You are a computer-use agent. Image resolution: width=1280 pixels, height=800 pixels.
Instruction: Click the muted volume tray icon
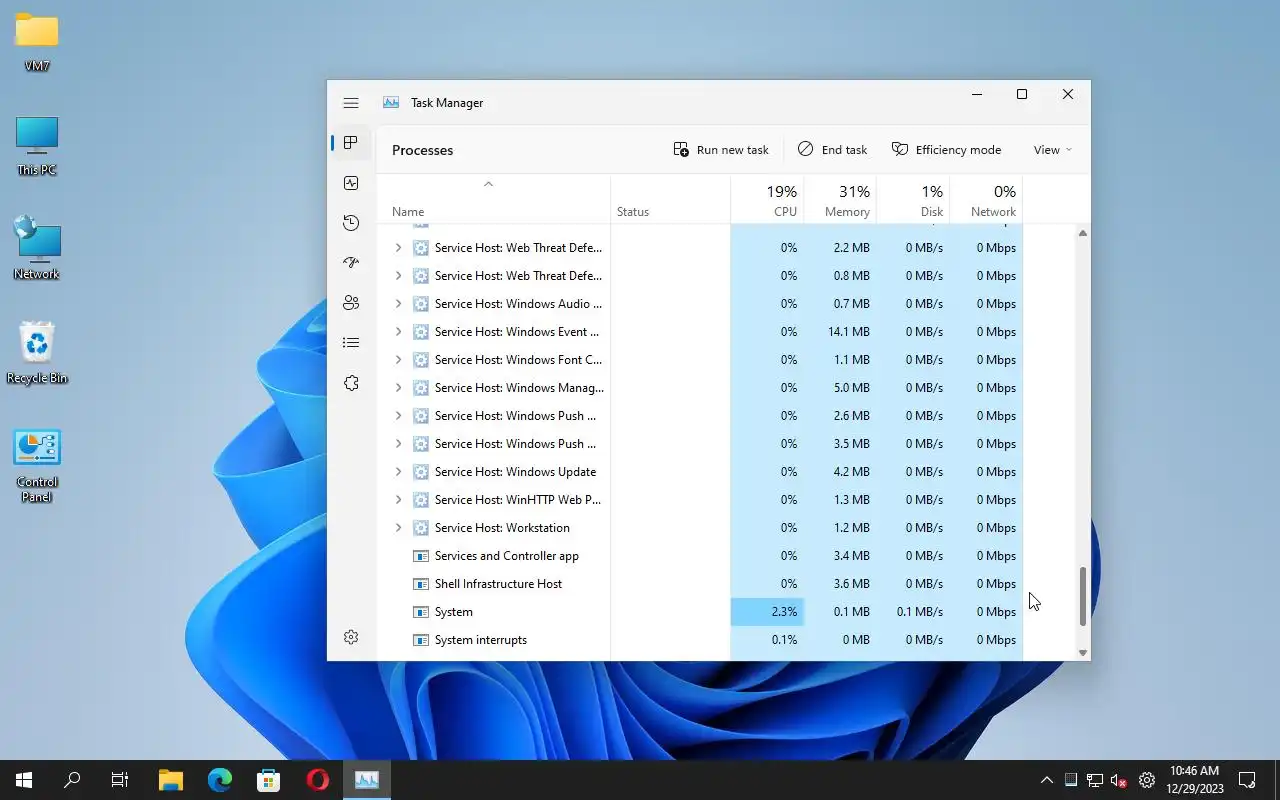(1119, 780)
